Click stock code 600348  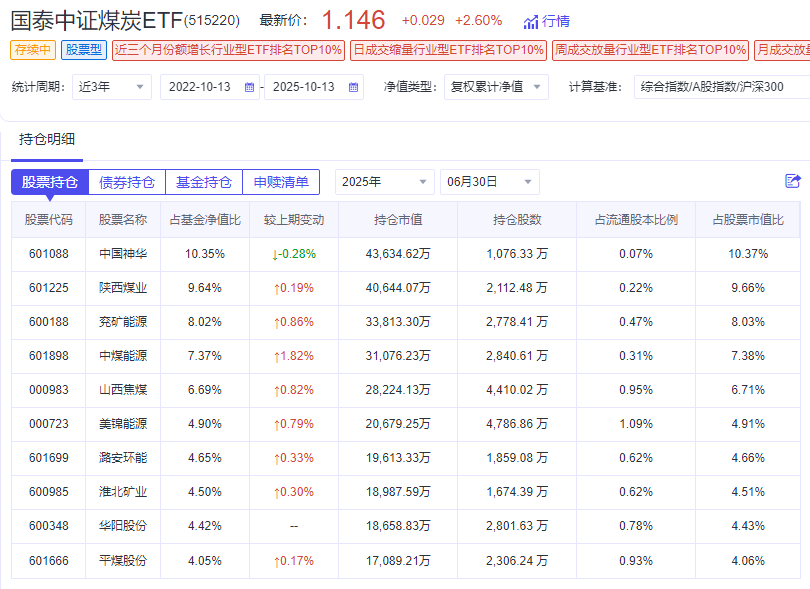[x=49, y=526]
